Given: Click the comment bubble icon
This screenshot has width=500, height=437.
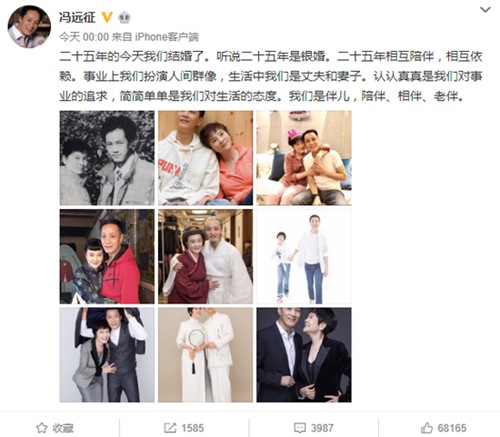Looking at the screenshot, I should 299,428.
